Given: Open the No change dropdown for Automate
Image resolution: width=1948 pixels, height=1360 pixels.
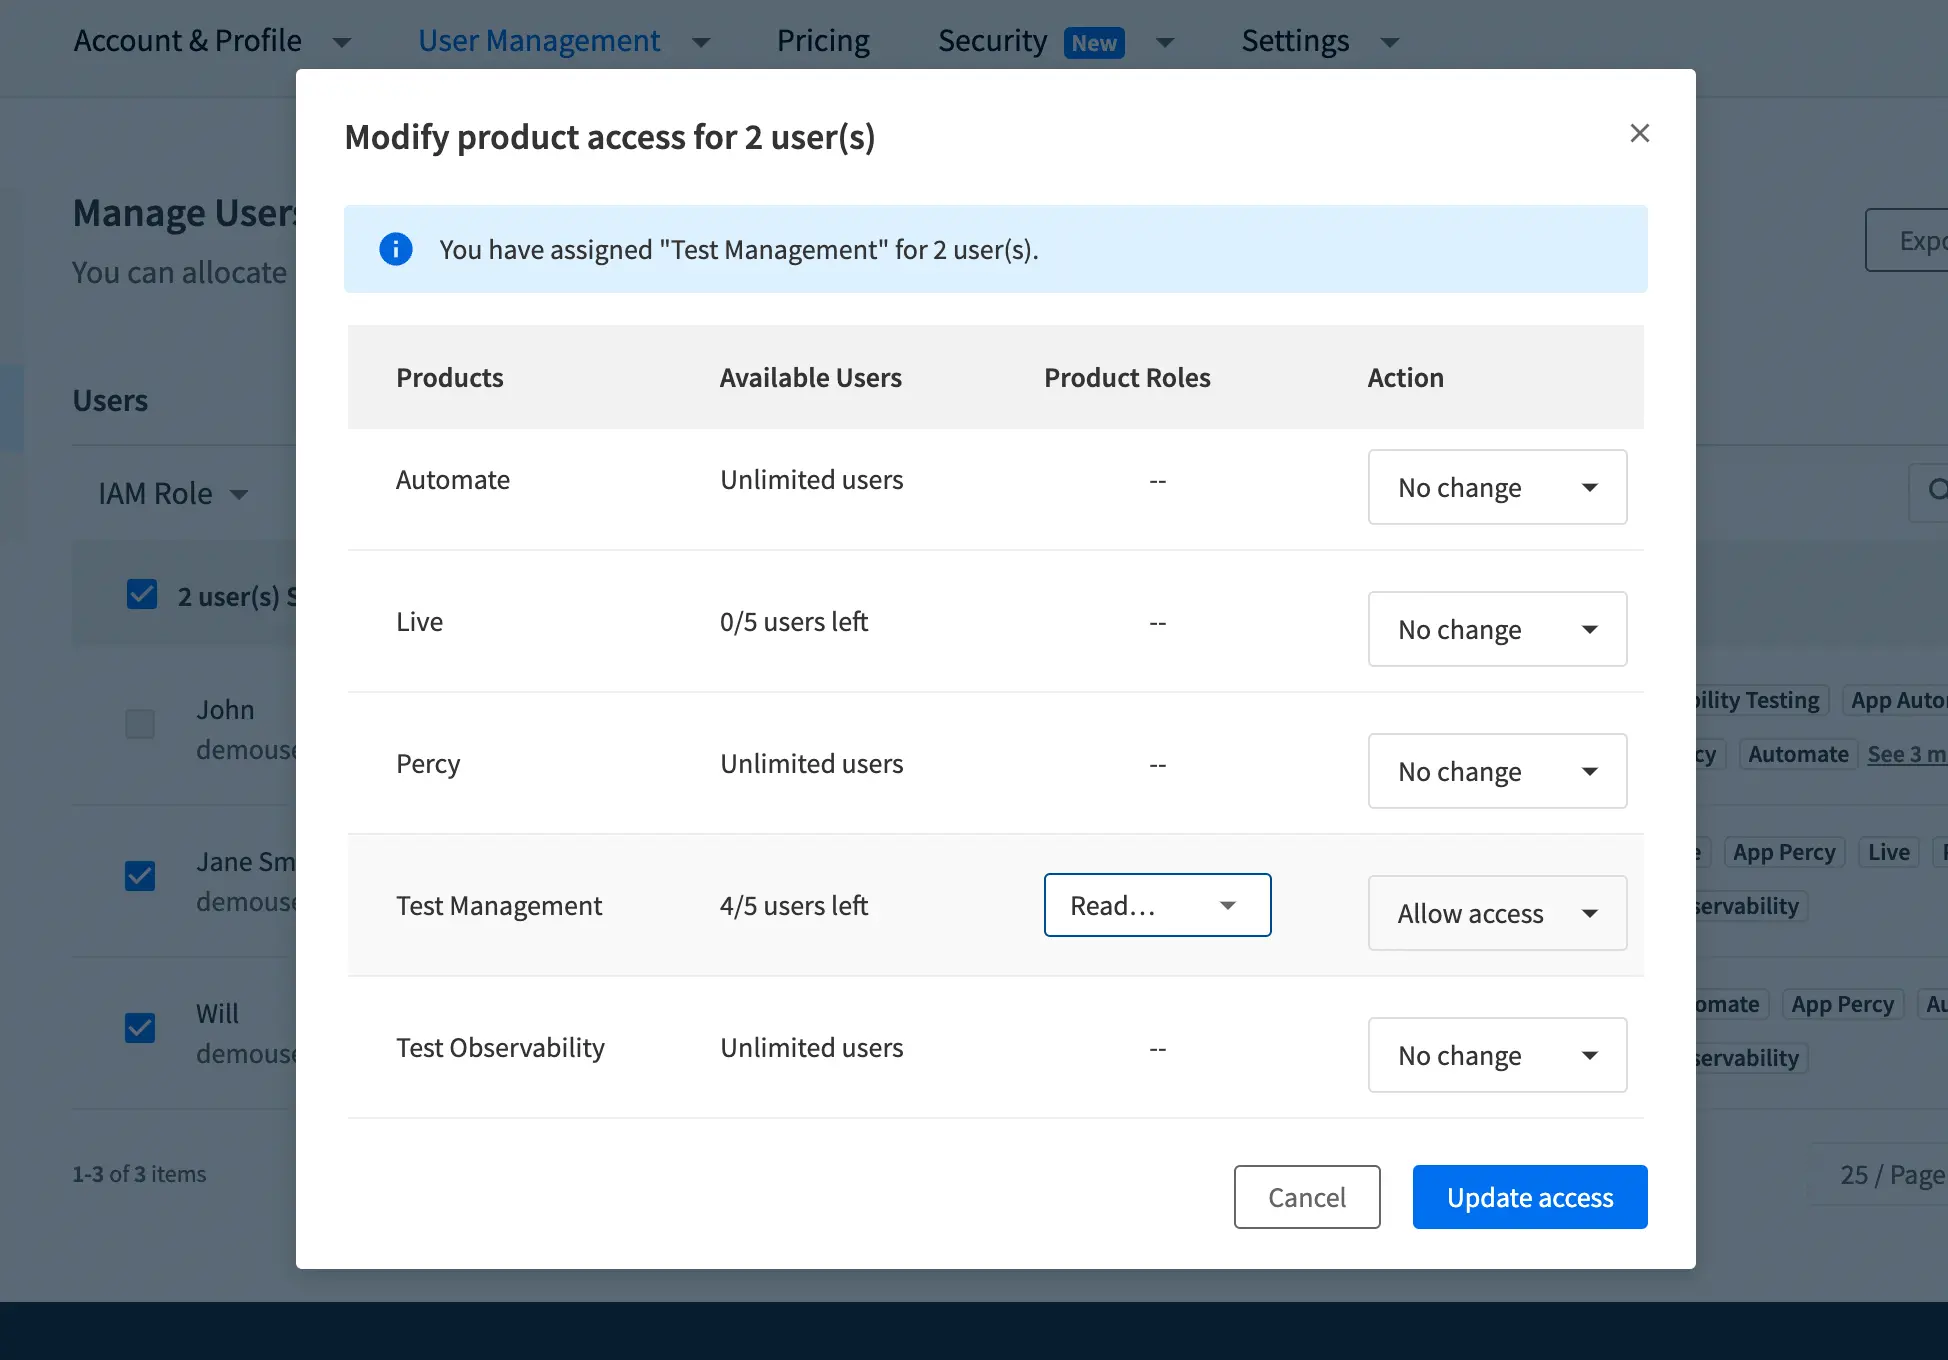Looking at the screenshot, I should pos(1497,487).
